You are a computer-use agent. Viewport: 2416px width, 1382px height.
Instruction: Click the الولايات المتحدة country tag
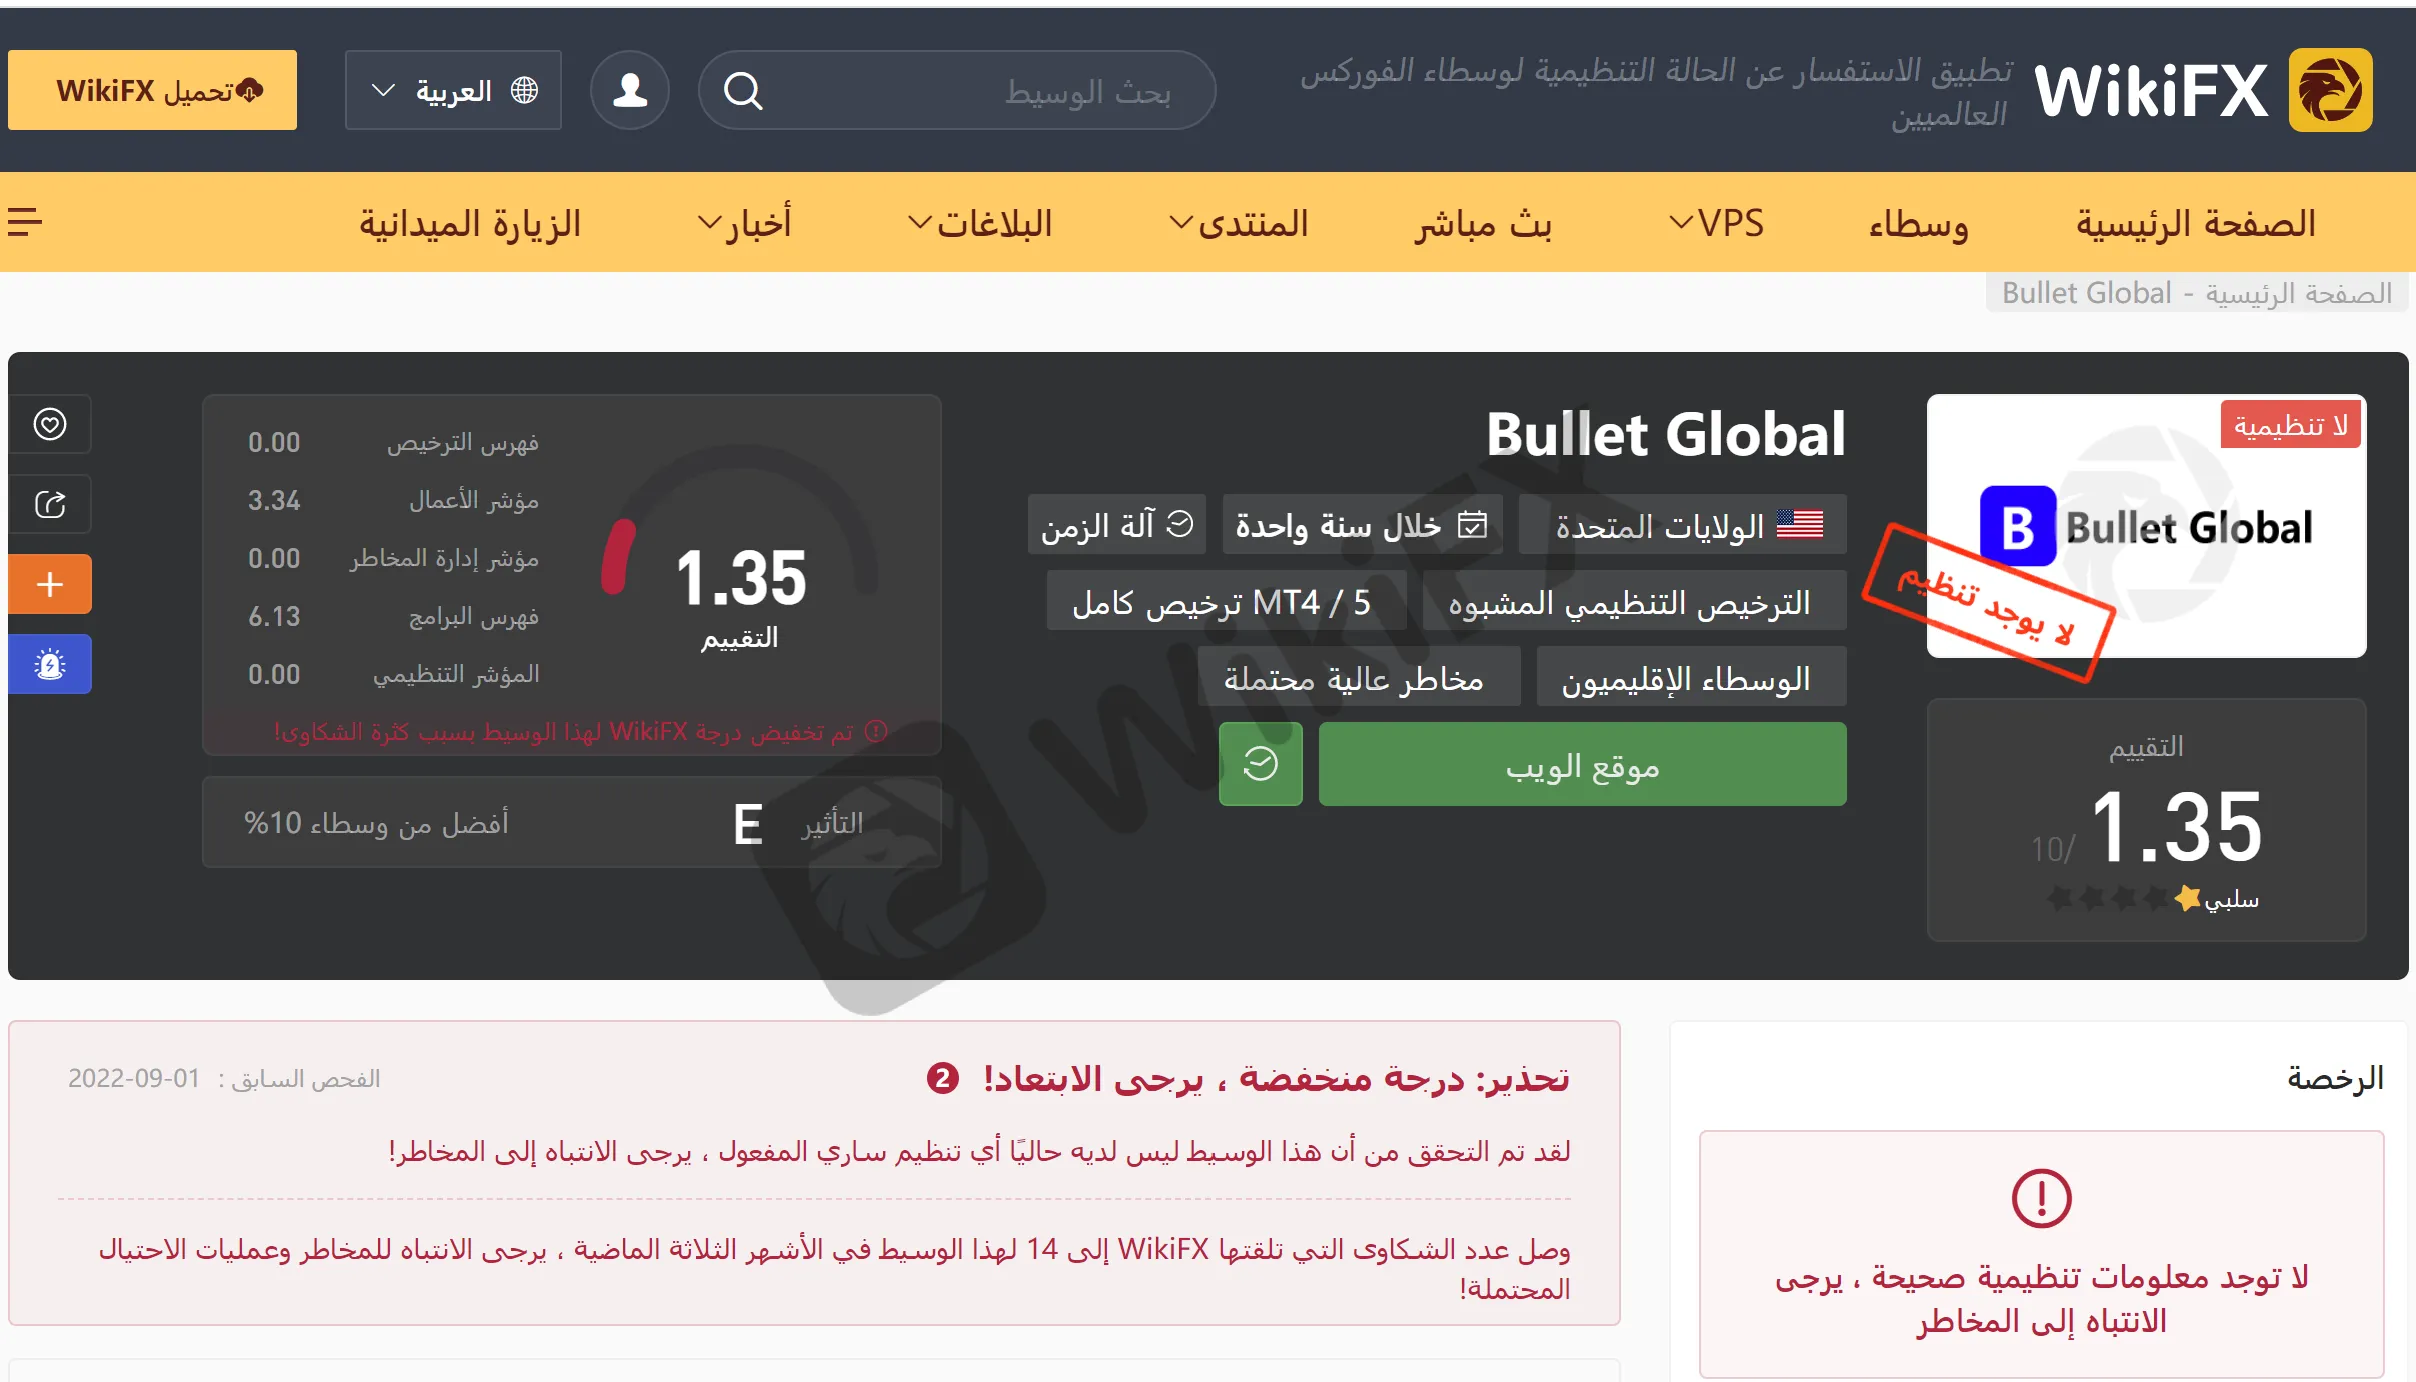1682,524
